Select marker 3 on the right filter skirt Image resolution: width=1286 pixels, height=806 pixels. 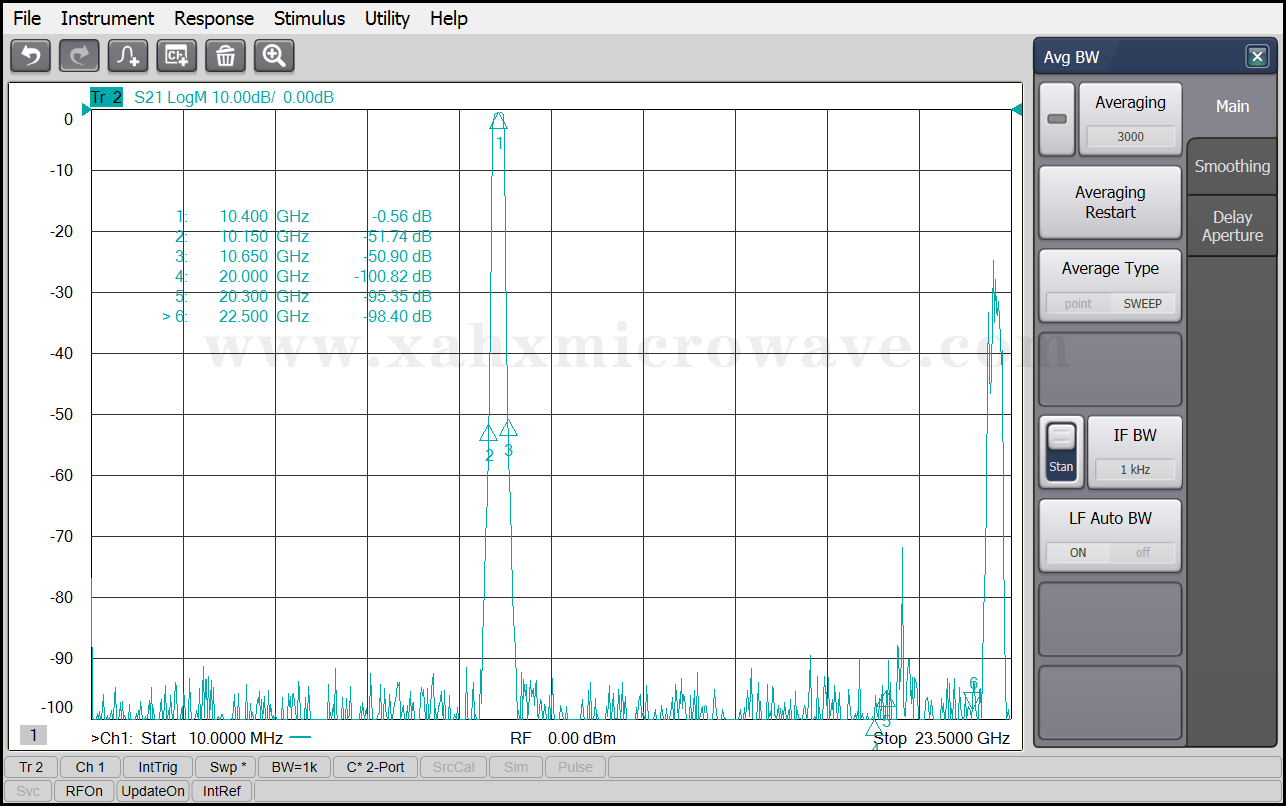(508, 428)
